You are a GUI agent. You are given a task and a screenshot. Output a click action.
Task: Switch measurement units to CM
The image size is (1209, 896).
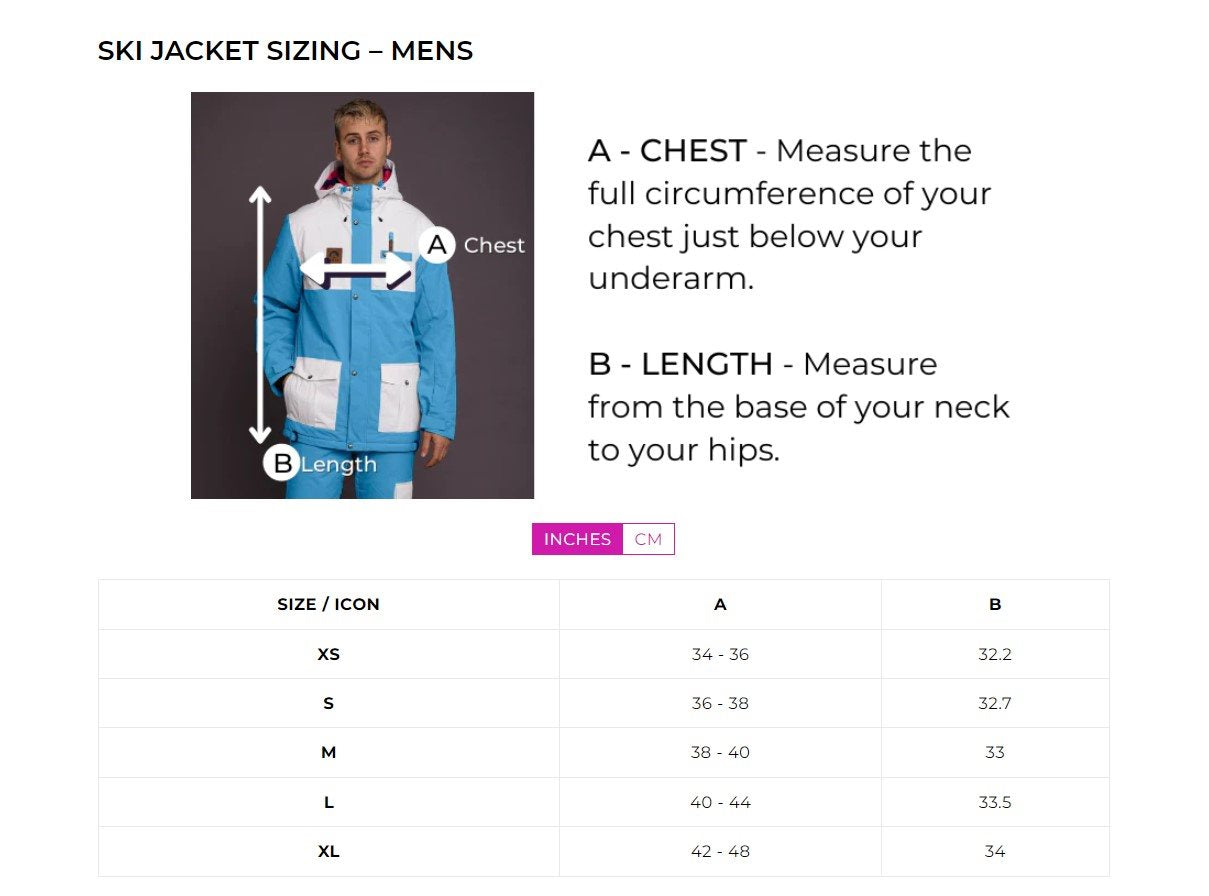[648, 539]
